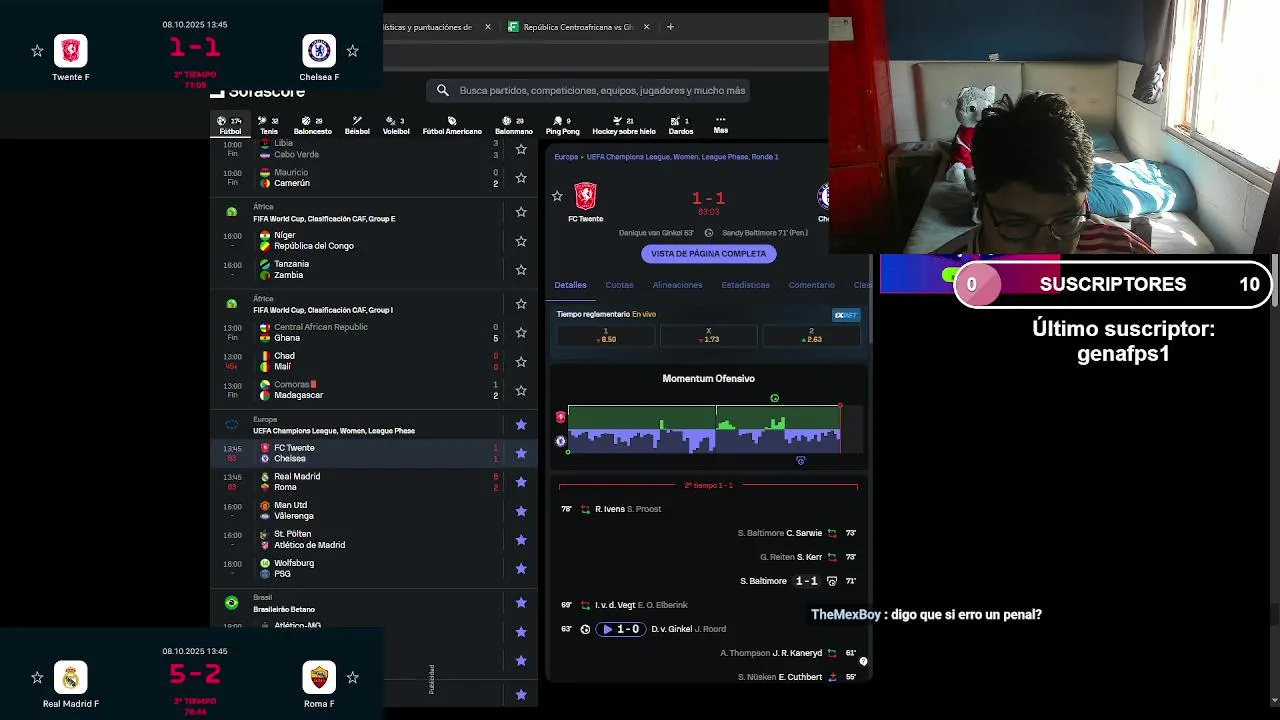The width and height of the screenshot is (1280, 720).
Task: Click the Africa icon beside CAF Group E
Action: click(x=232, y=212)
